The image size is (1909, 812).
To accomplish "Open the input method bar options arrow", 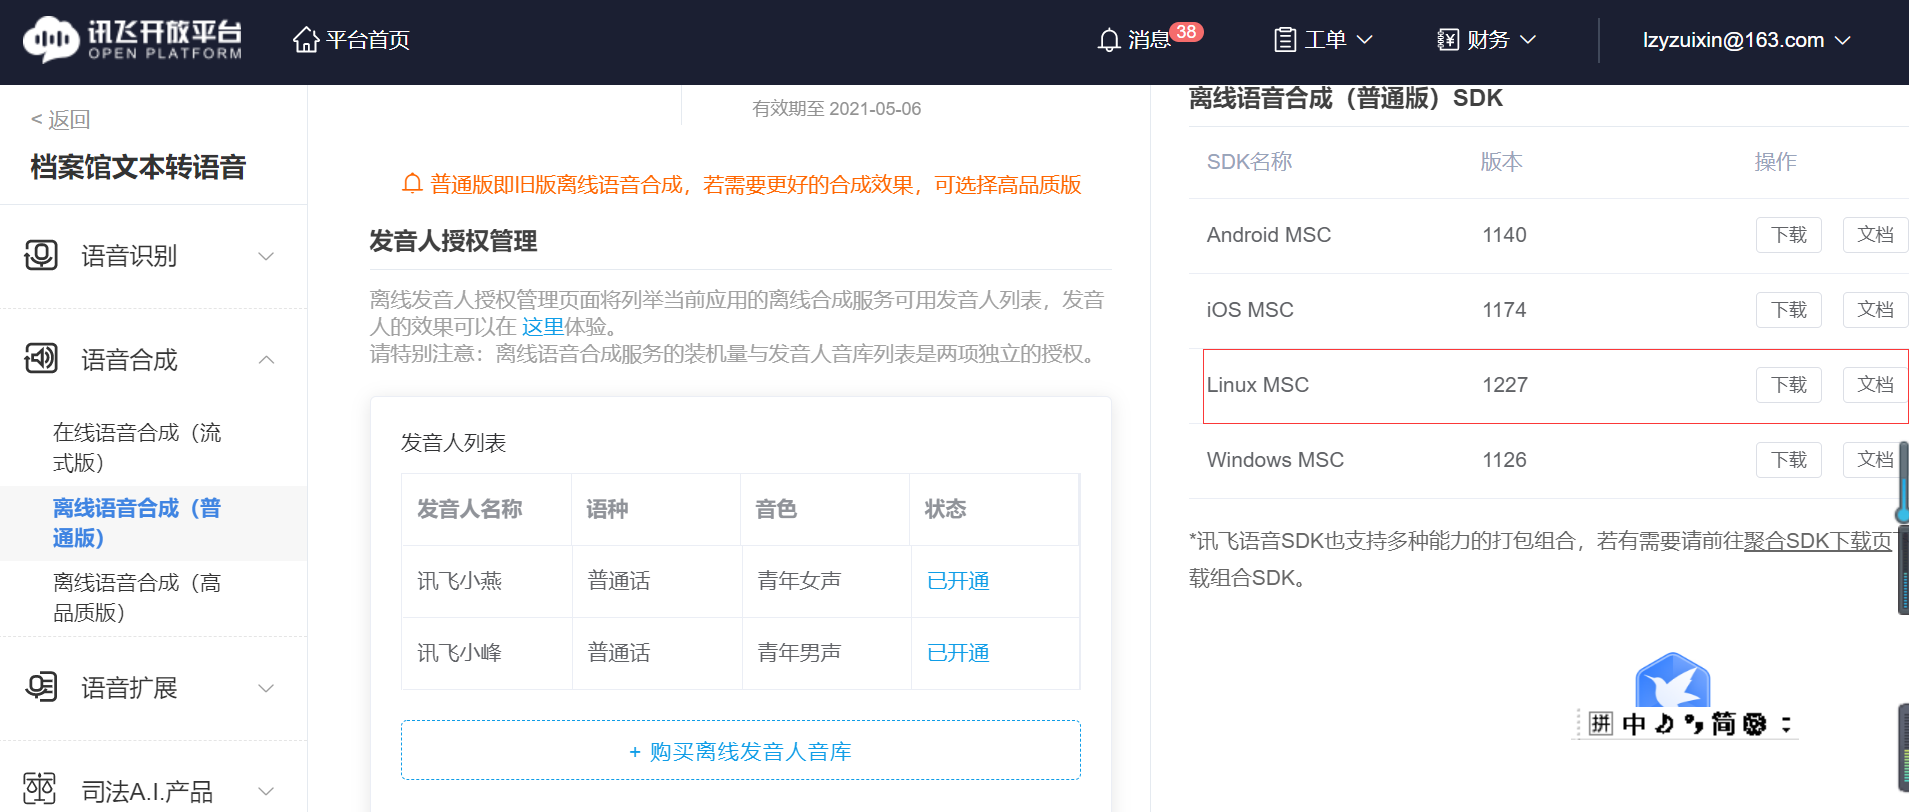I will coord(1786,724).
